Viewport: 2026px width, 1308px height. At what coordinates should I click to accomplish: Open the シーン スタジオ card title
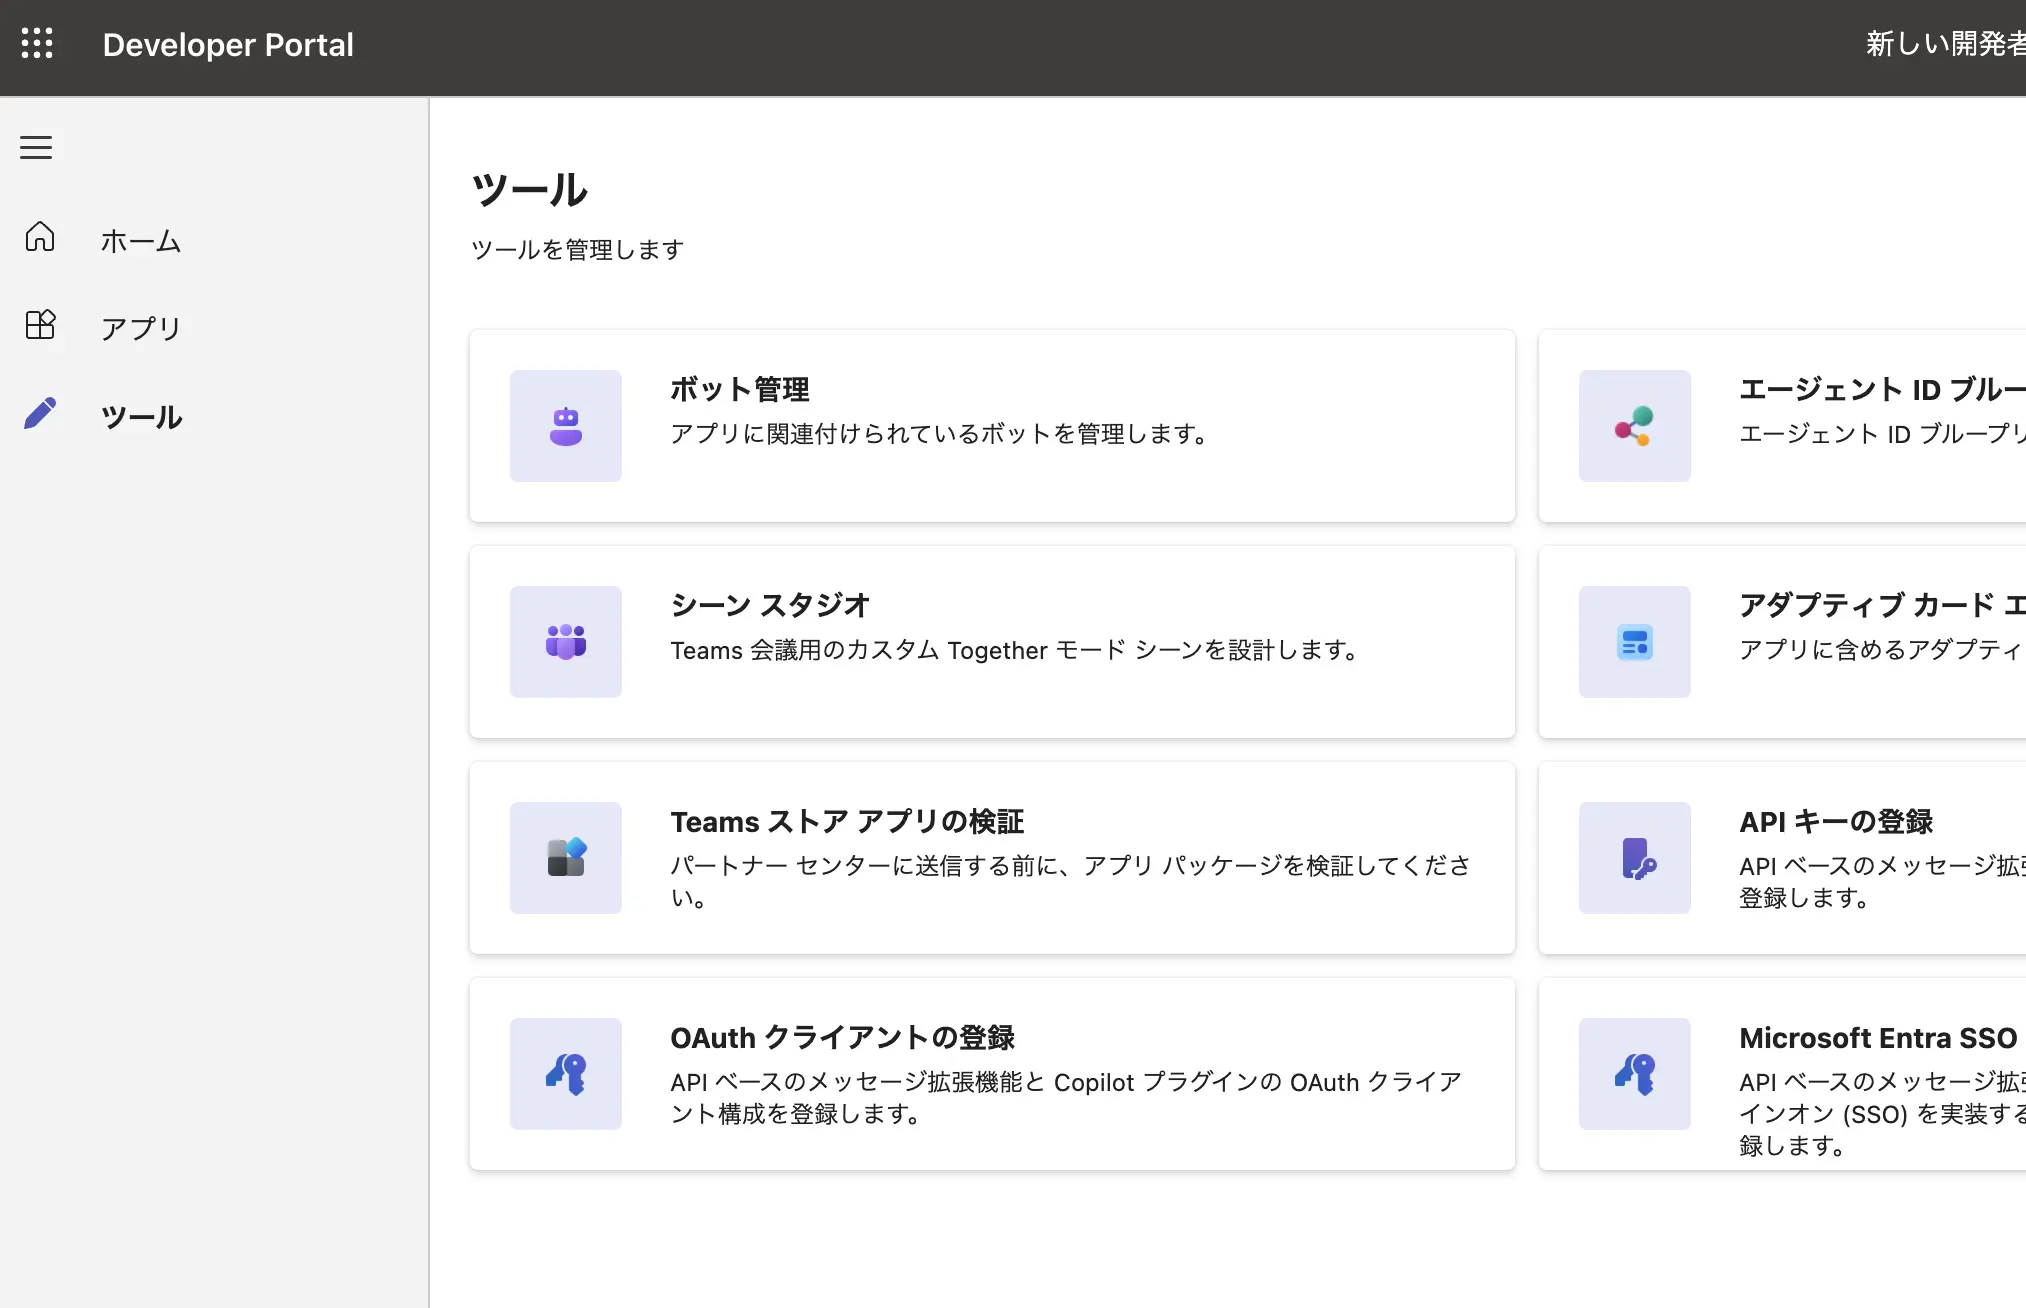tap(770, 605)
